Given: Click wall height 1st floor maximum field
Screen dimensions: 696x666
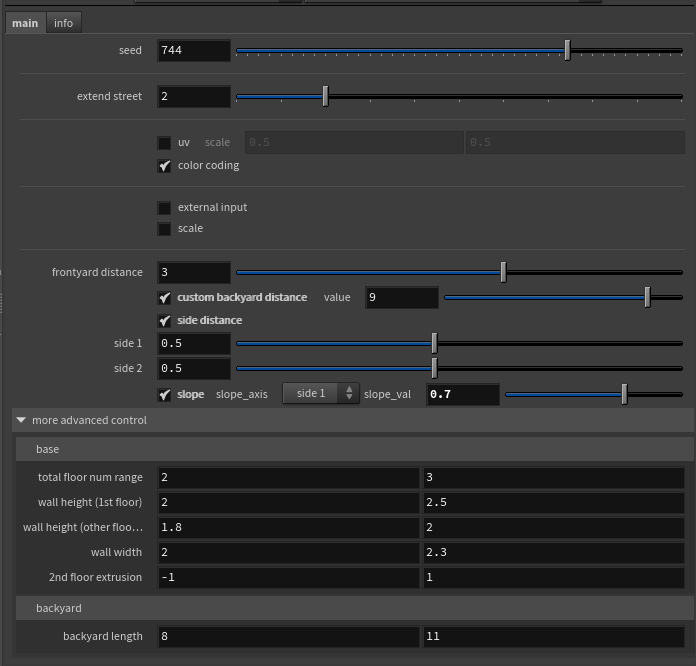Looking at the screenshot, I should (x=554, y=503).
